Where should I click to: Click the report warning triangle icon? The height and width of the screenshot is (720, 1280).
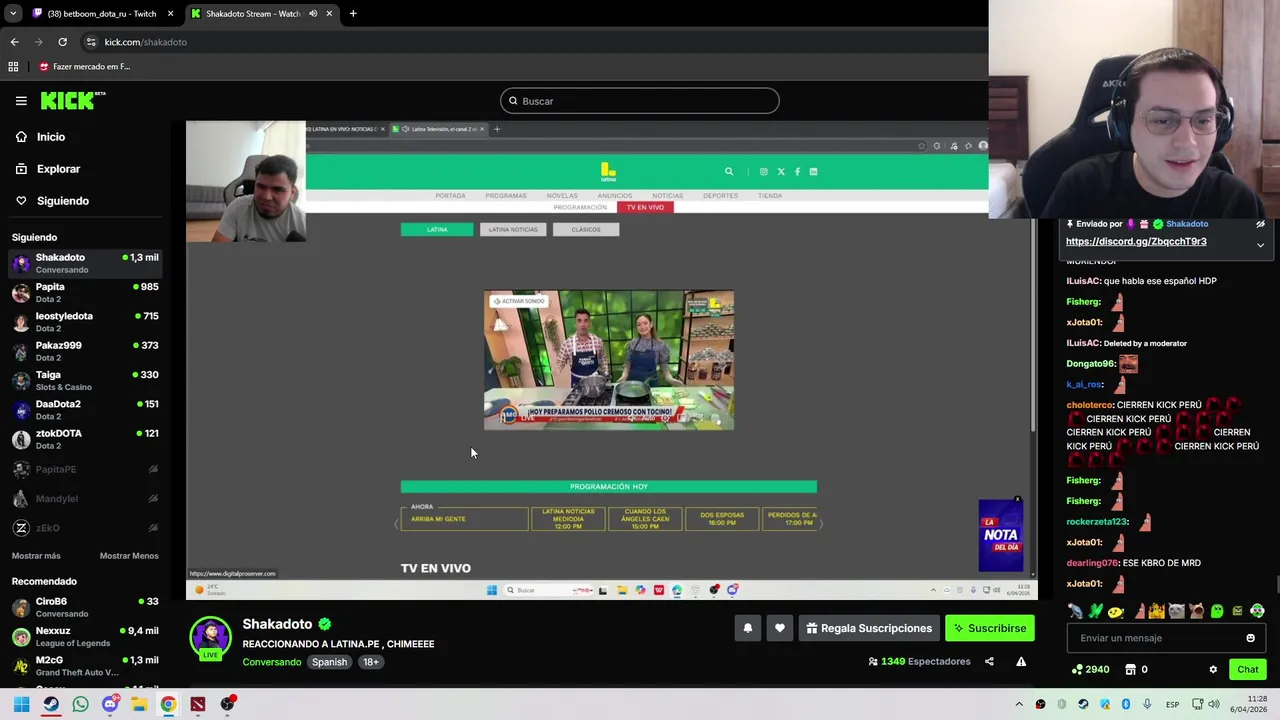pyautogui.click(x=1021, y=661)
